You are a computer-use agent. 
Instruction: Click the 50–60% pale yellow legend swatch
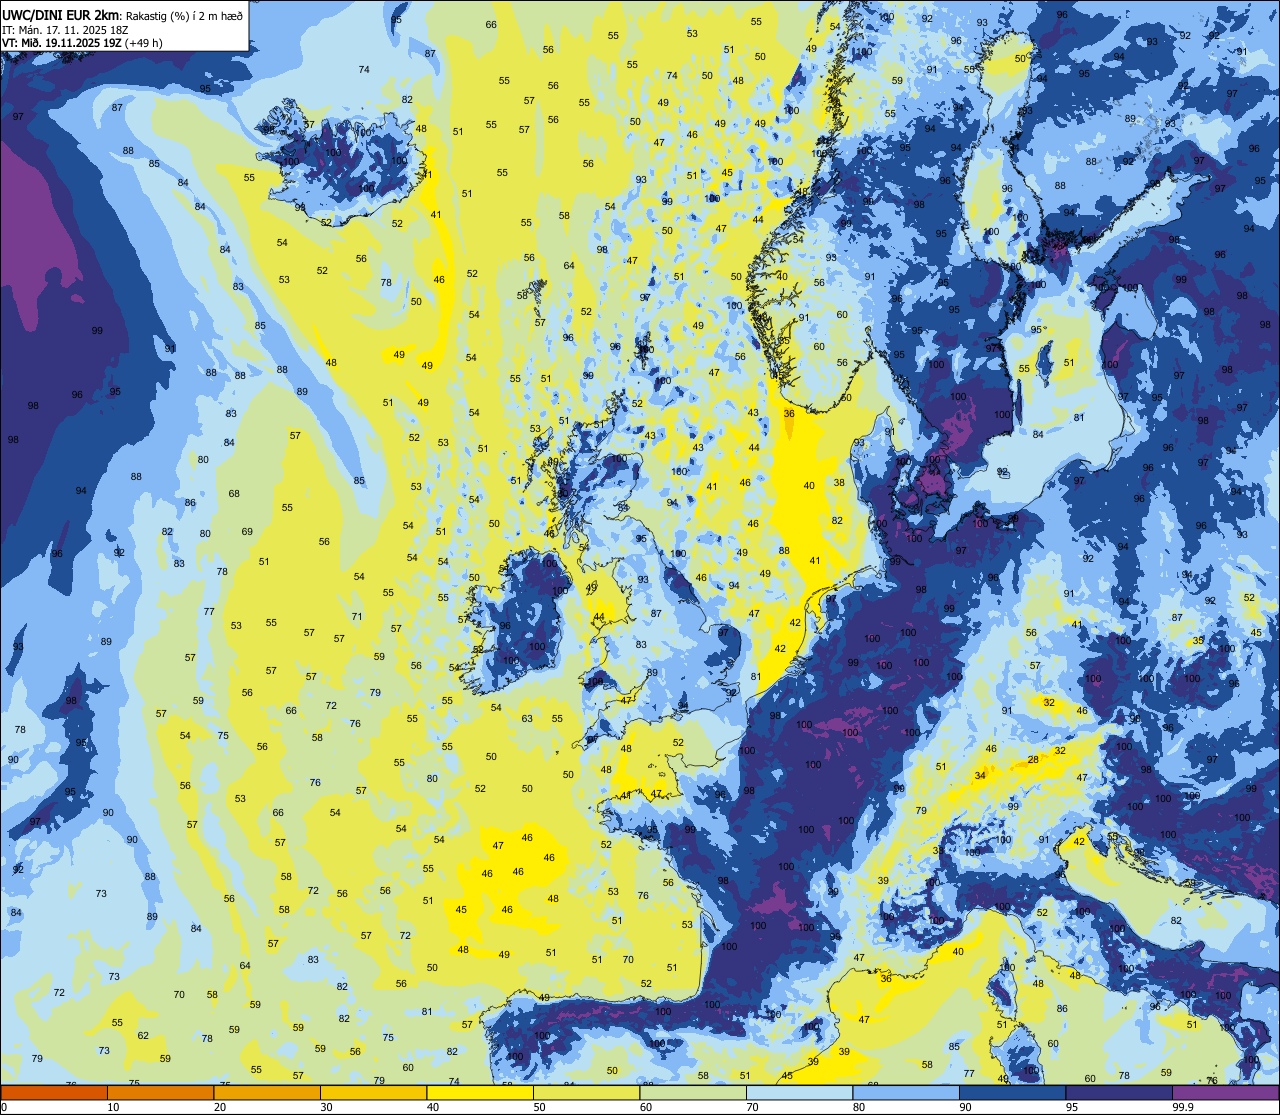586,1092
